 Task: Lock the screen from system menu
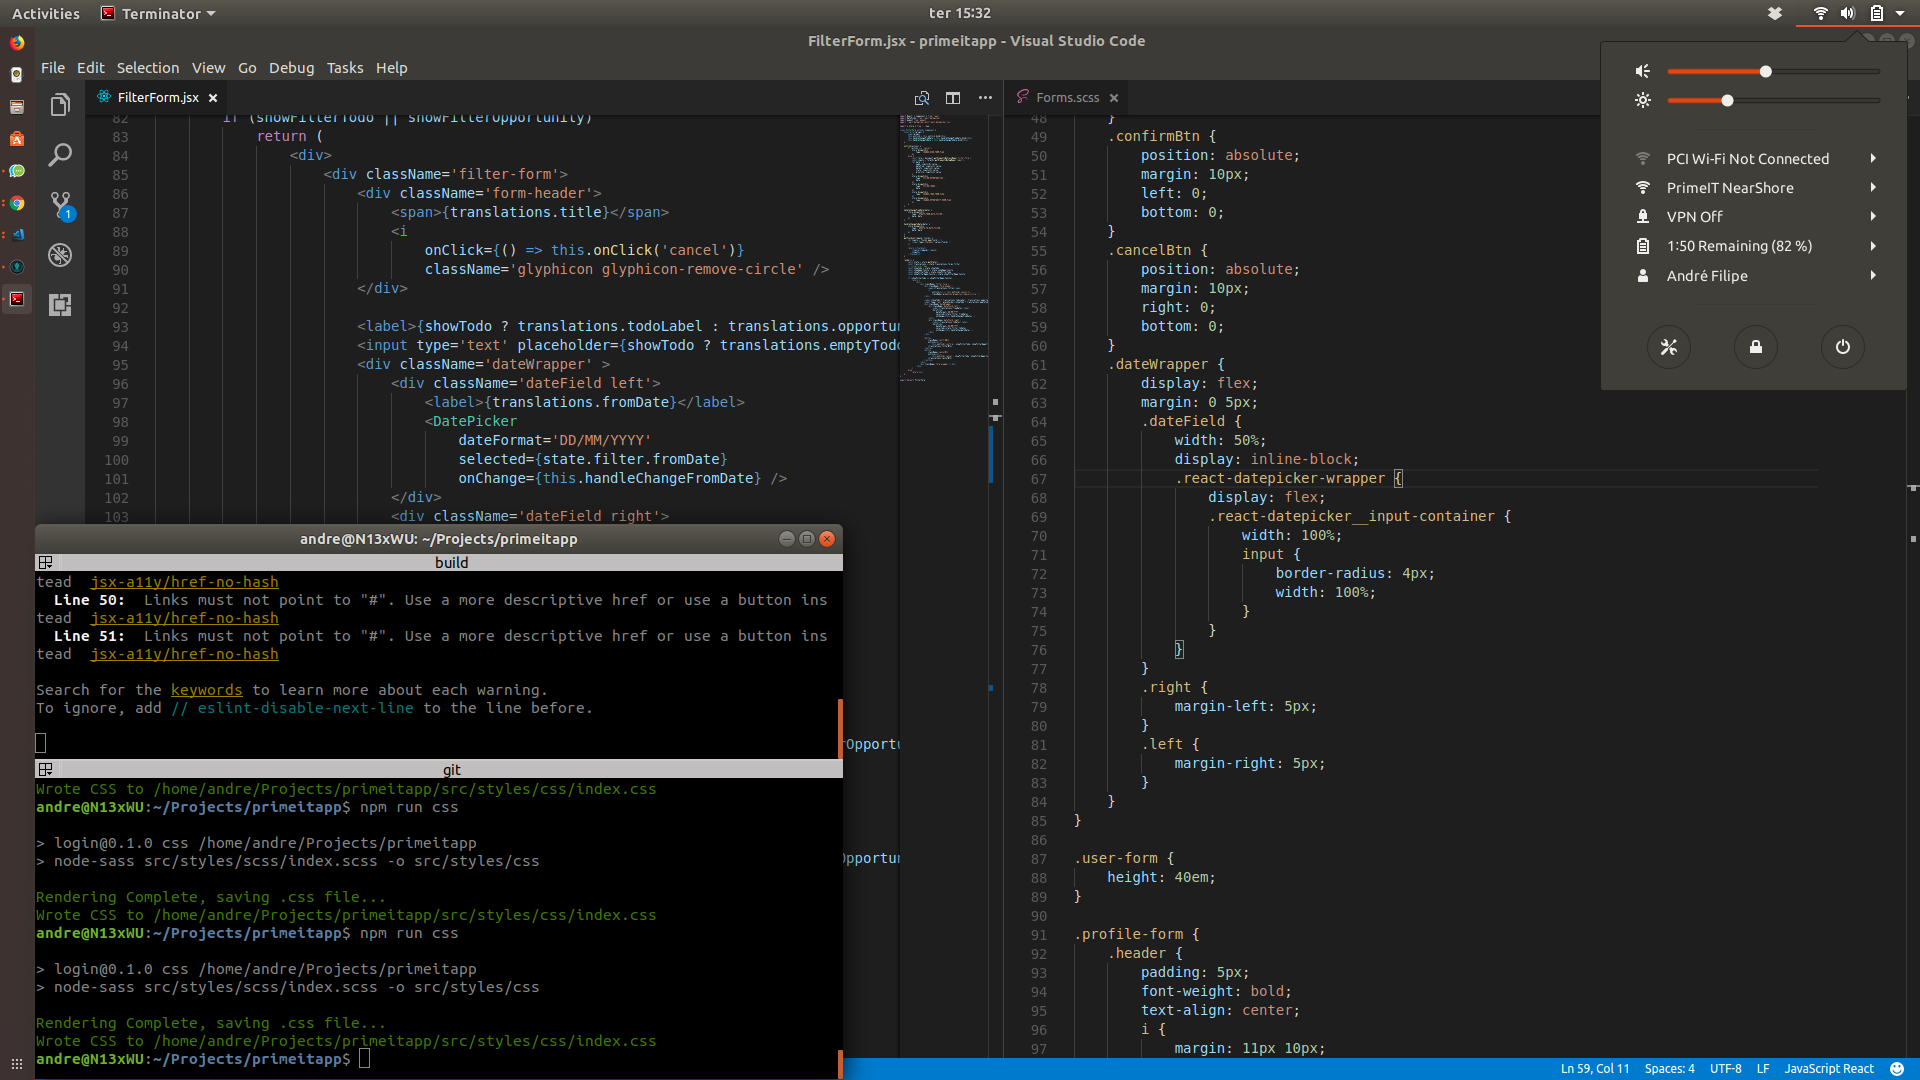1756,347
